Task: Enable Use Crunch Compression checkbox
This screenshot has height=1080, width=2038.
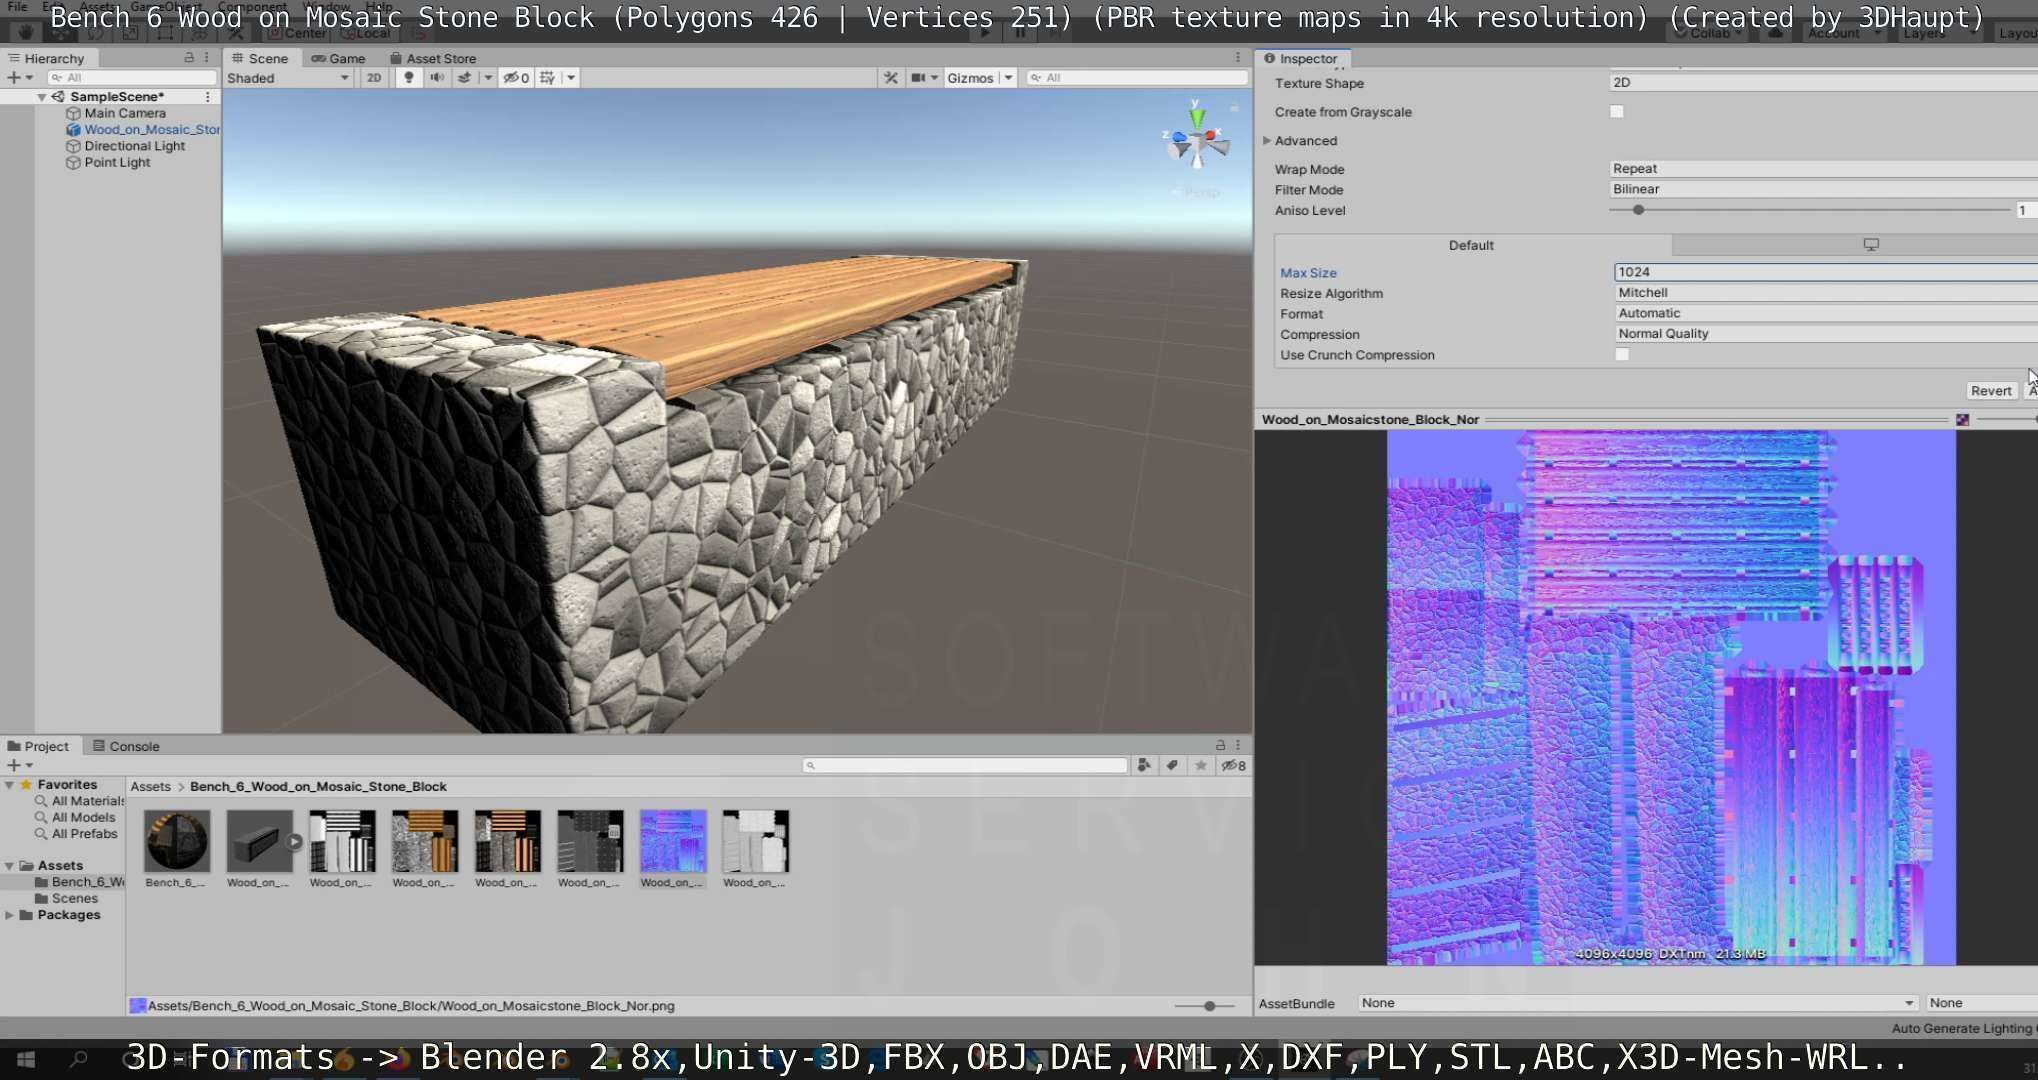Action: point(1622,355)
